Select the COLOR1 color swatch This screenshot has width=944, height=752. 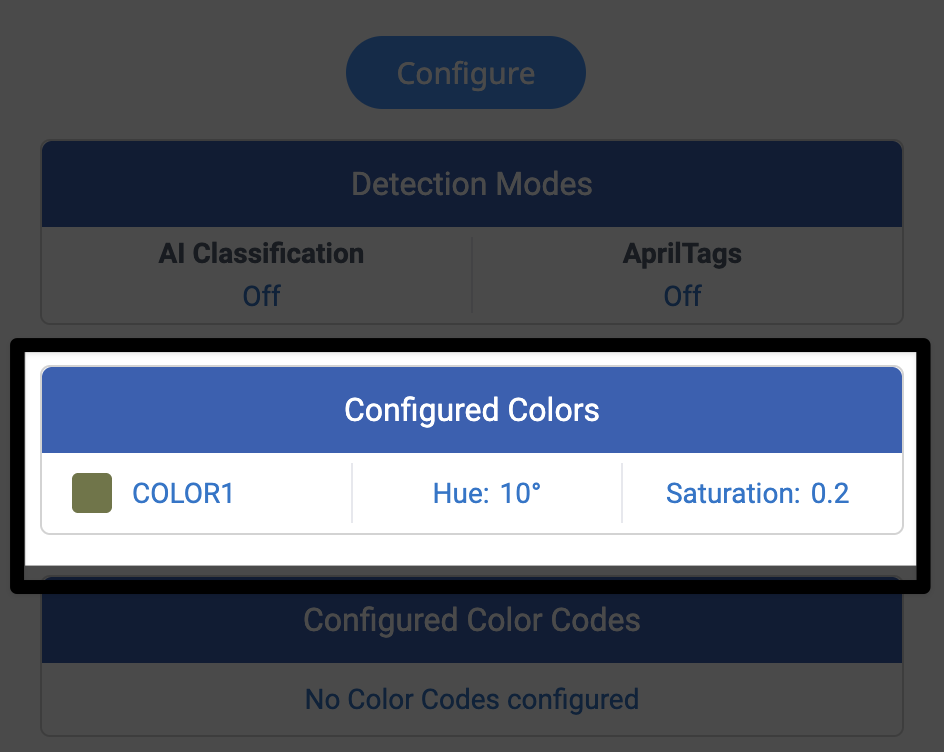click(91, 493)
